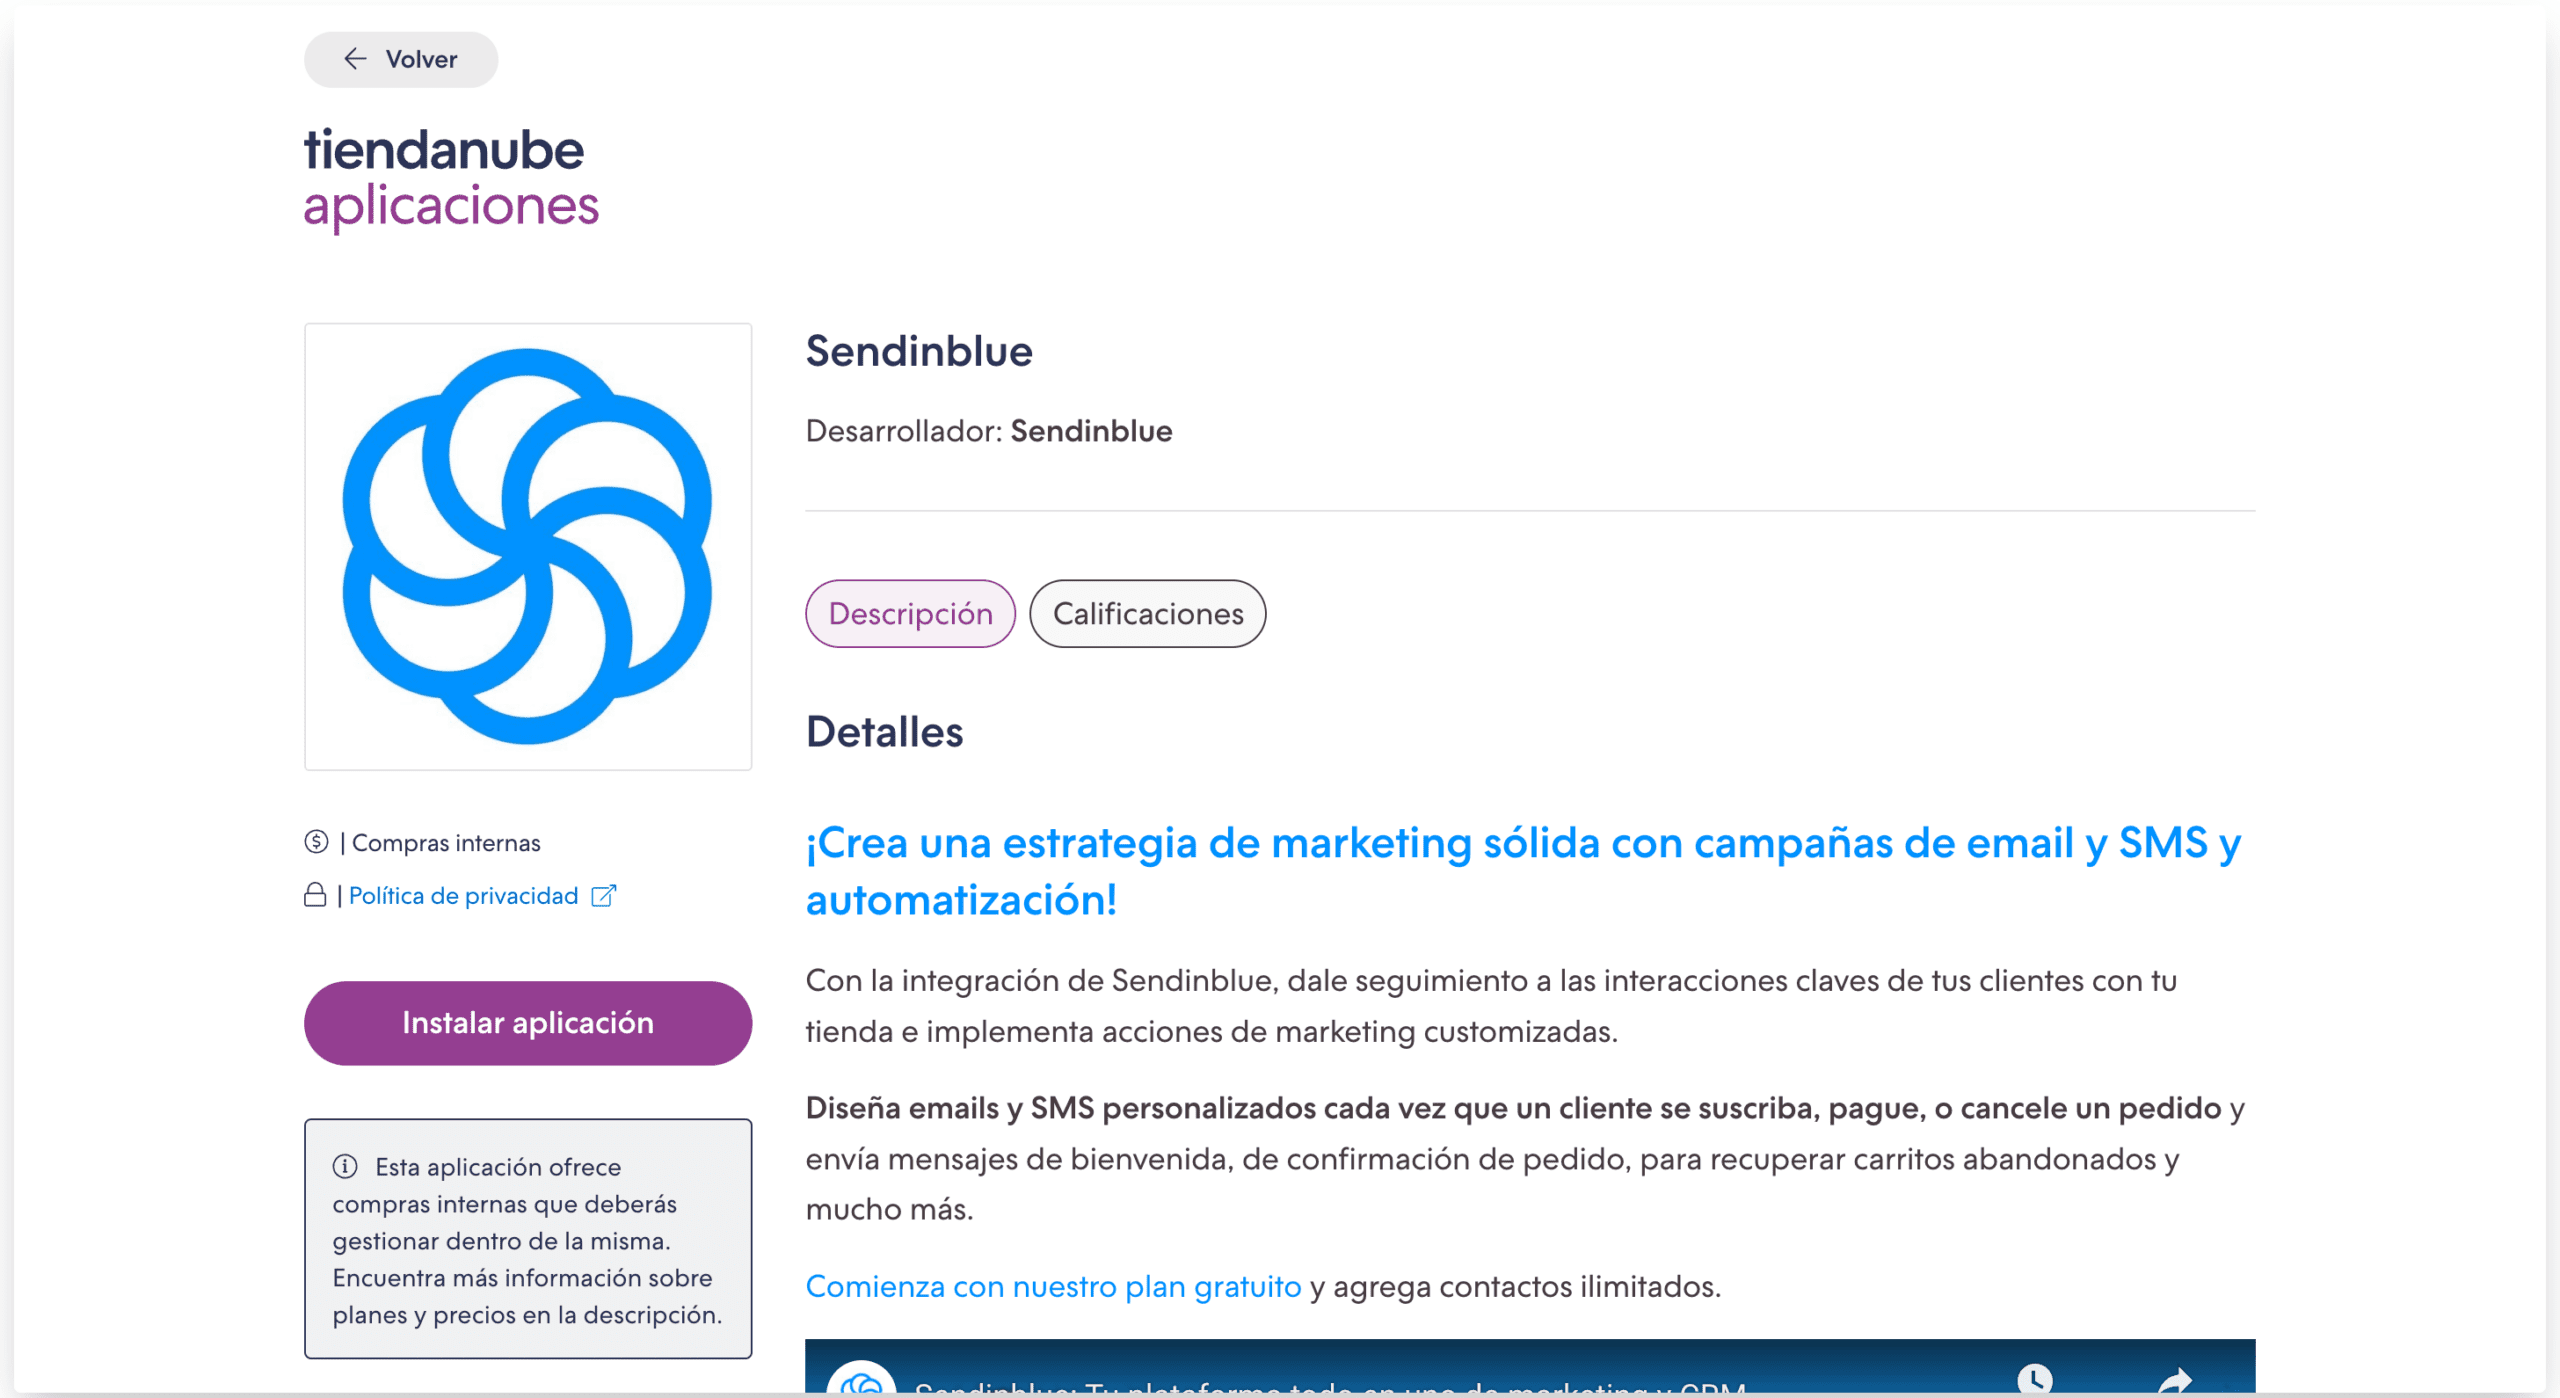Click the info icon in the compras internas notice
This screenshot has width=2560, height=1398.
click(x=345, y=1166)
